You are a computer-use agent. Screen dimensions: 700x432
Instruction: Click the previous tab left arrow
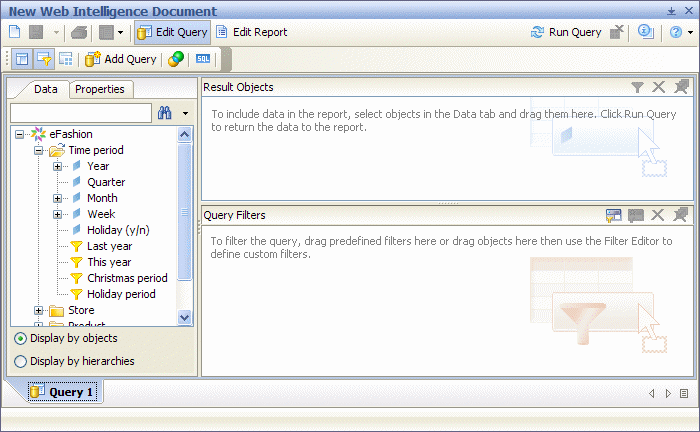click(x=652, y=393)
